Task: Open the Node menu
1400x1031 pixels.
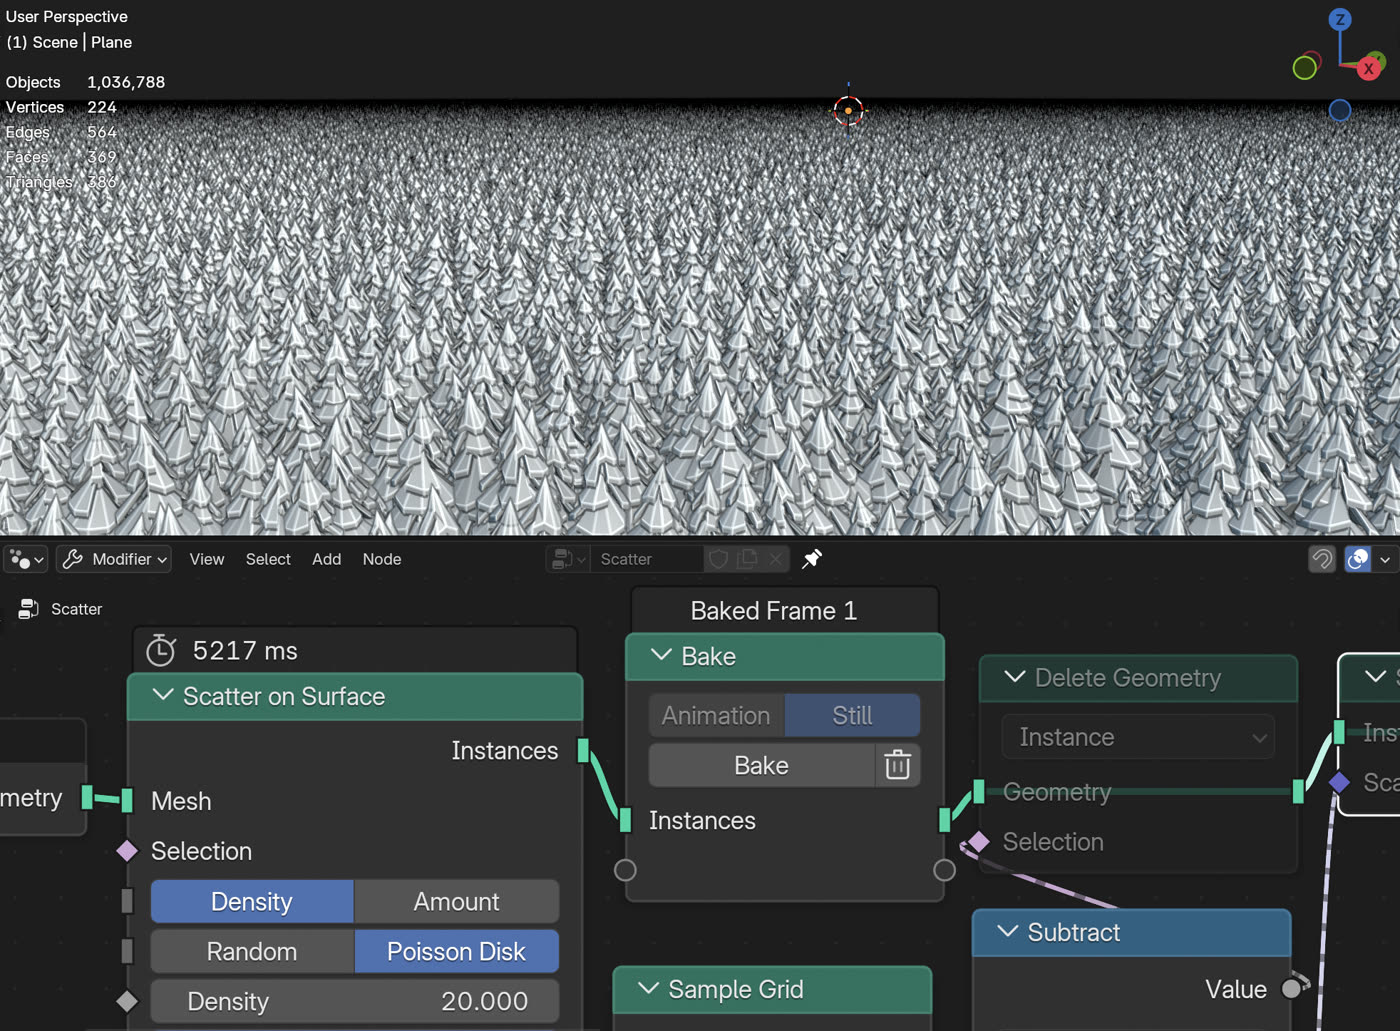Action: (x=382, y=559)
